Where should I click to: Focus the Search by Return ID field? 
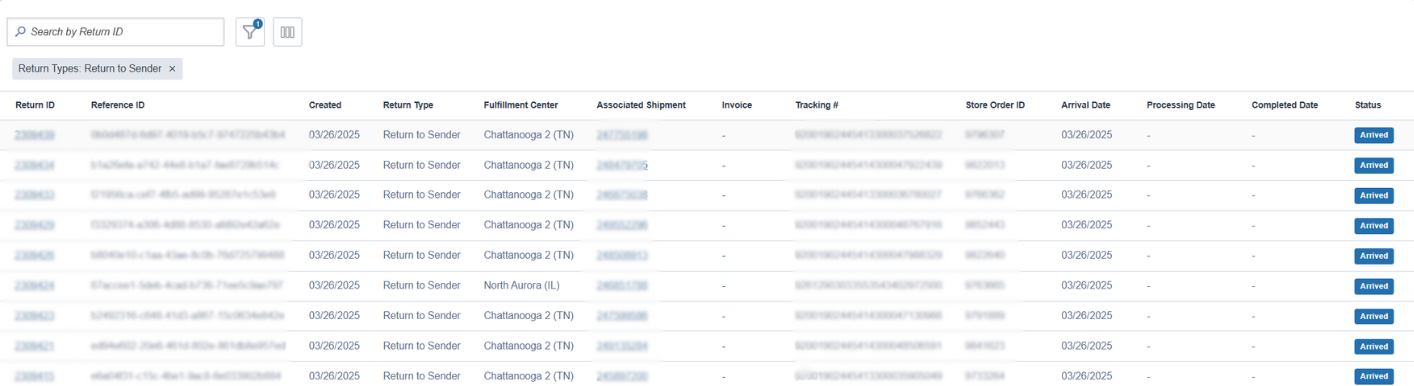[x=116, y=32]
